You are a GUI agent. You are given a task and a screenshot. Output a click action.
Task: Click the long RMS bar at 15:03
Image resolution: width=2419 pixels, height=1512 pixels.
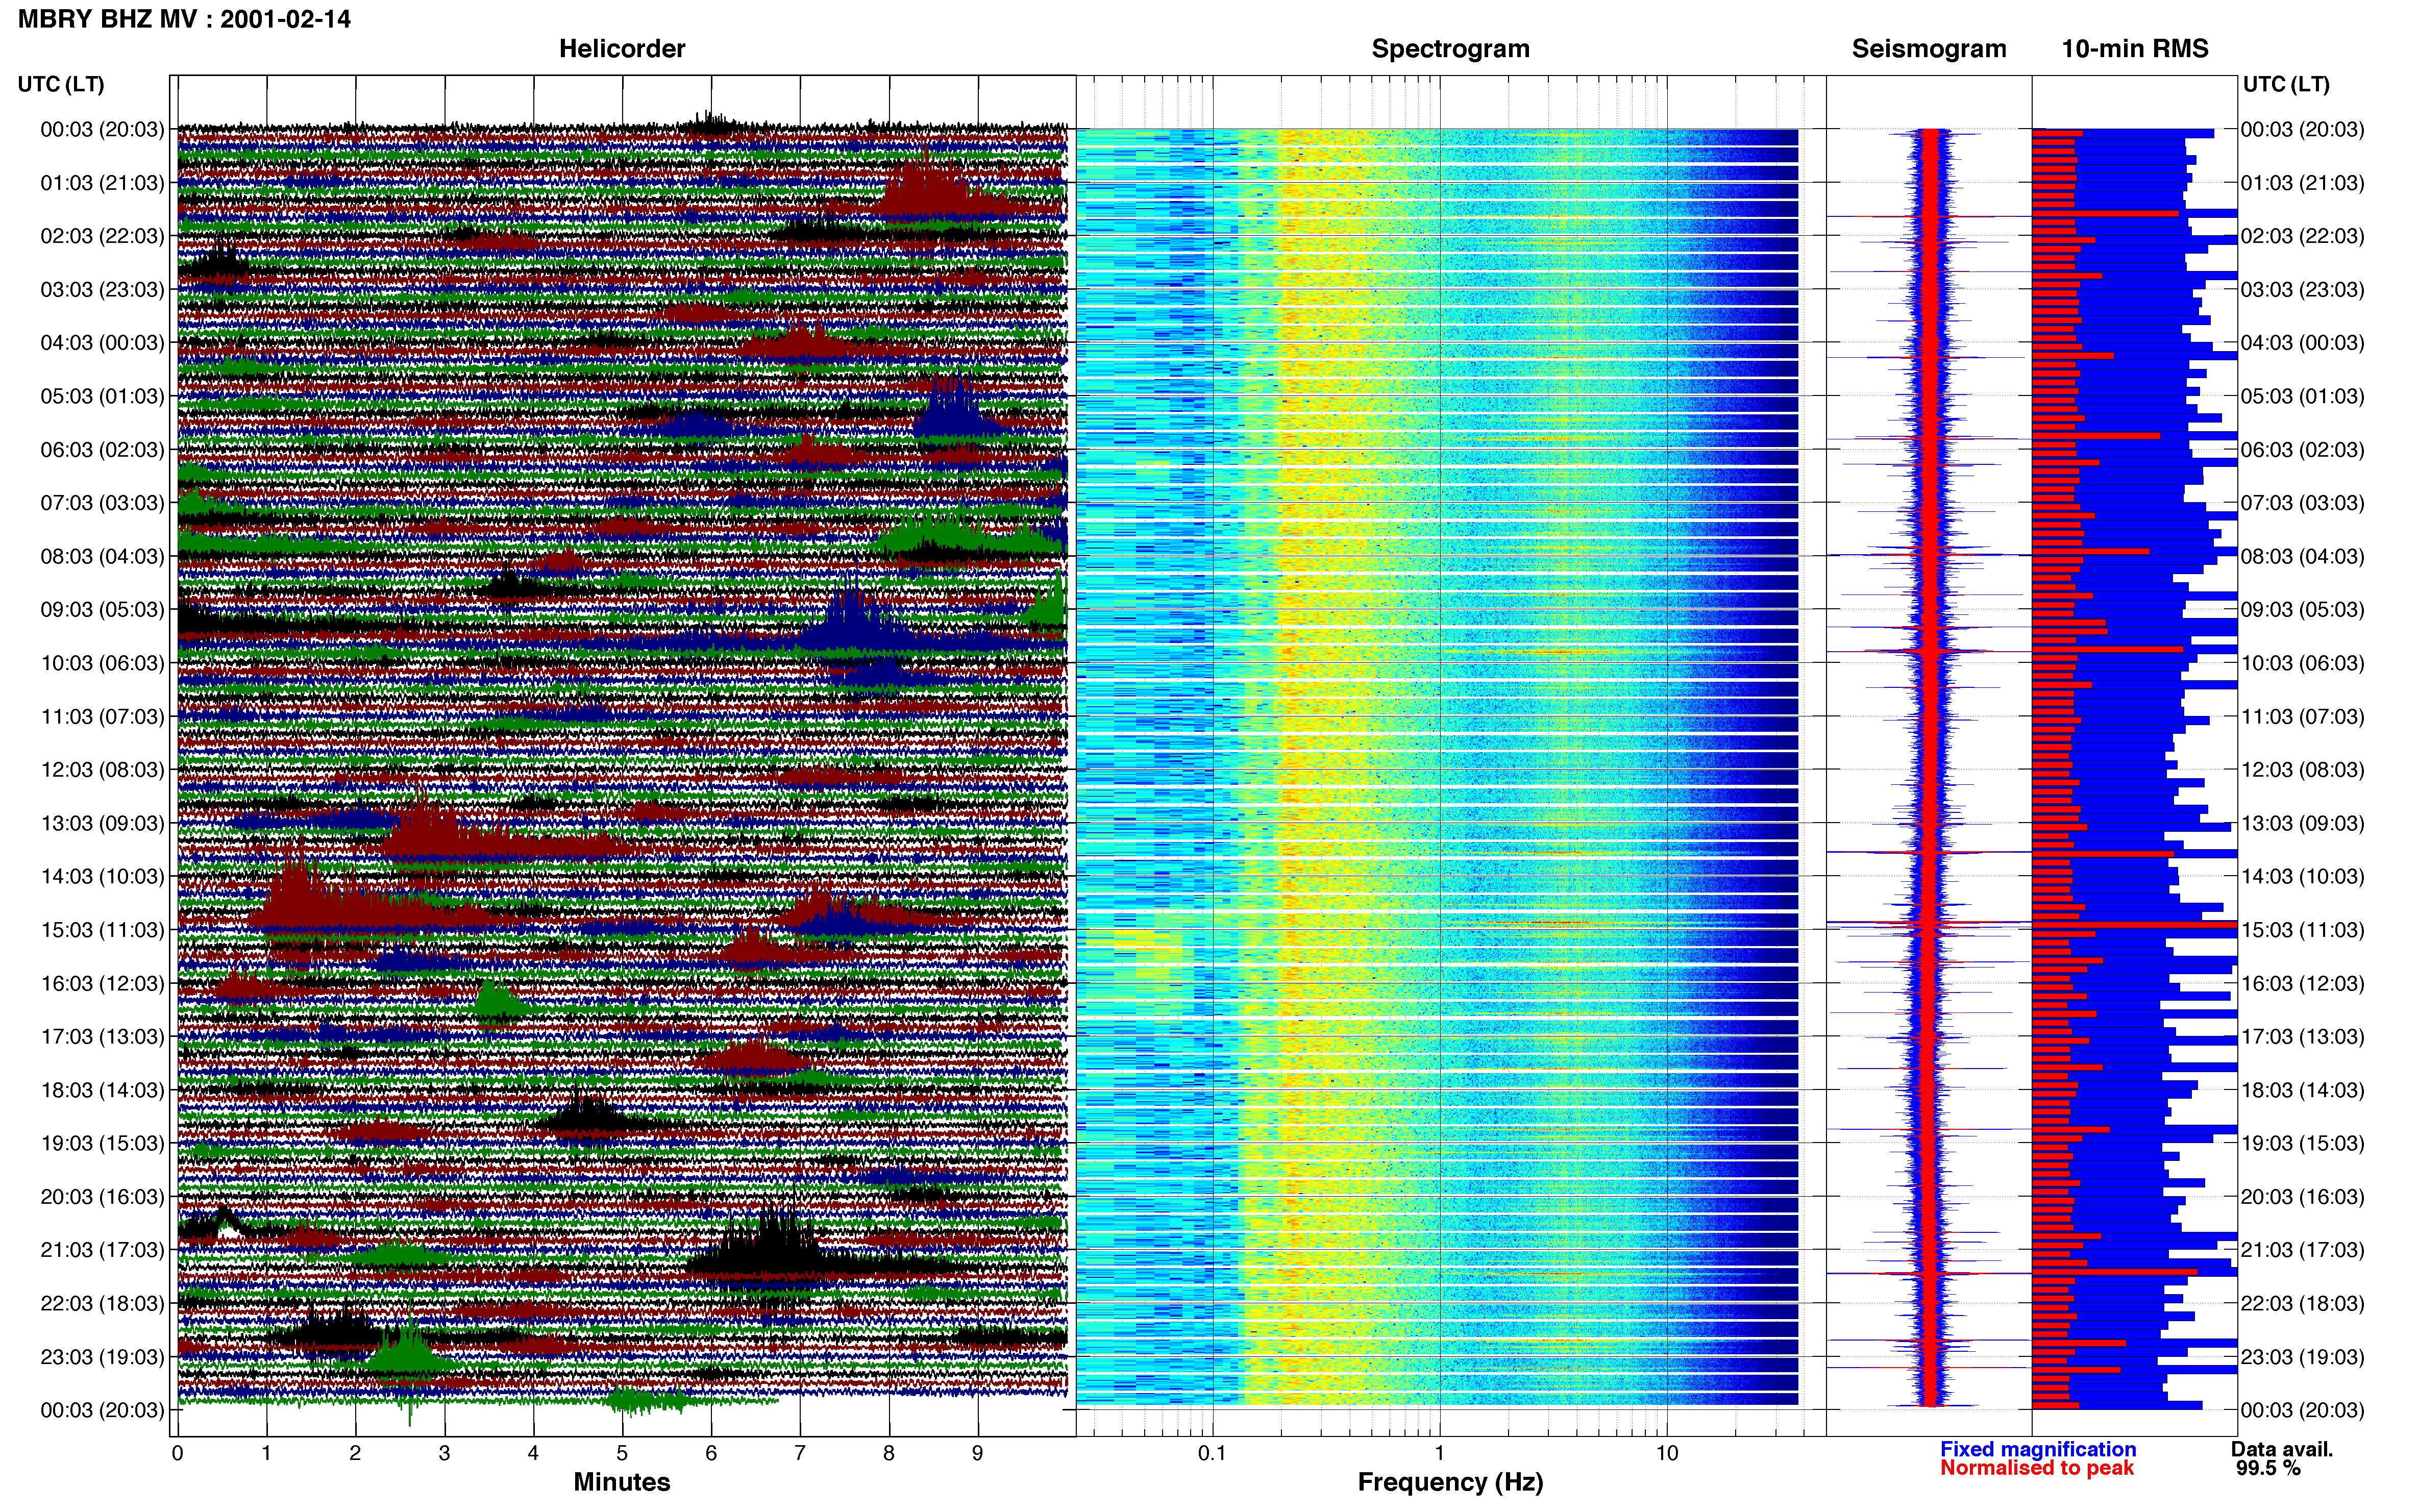click(2134, 926)
